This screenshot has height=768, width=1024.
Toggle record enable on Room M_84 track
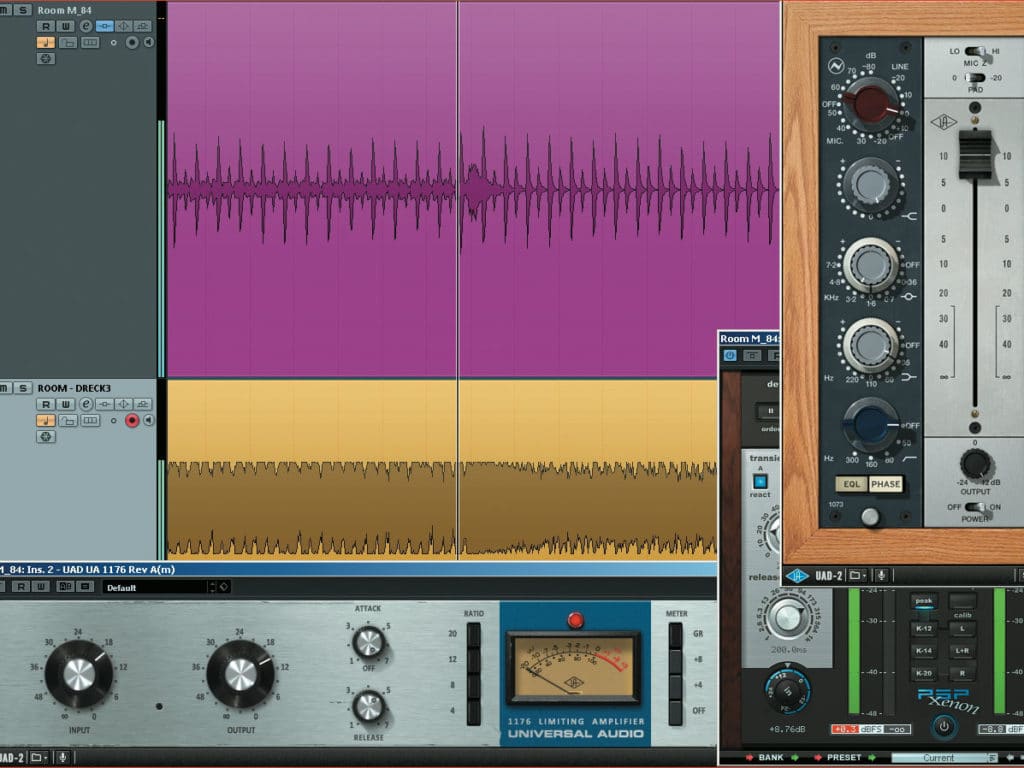pos(132,42)
